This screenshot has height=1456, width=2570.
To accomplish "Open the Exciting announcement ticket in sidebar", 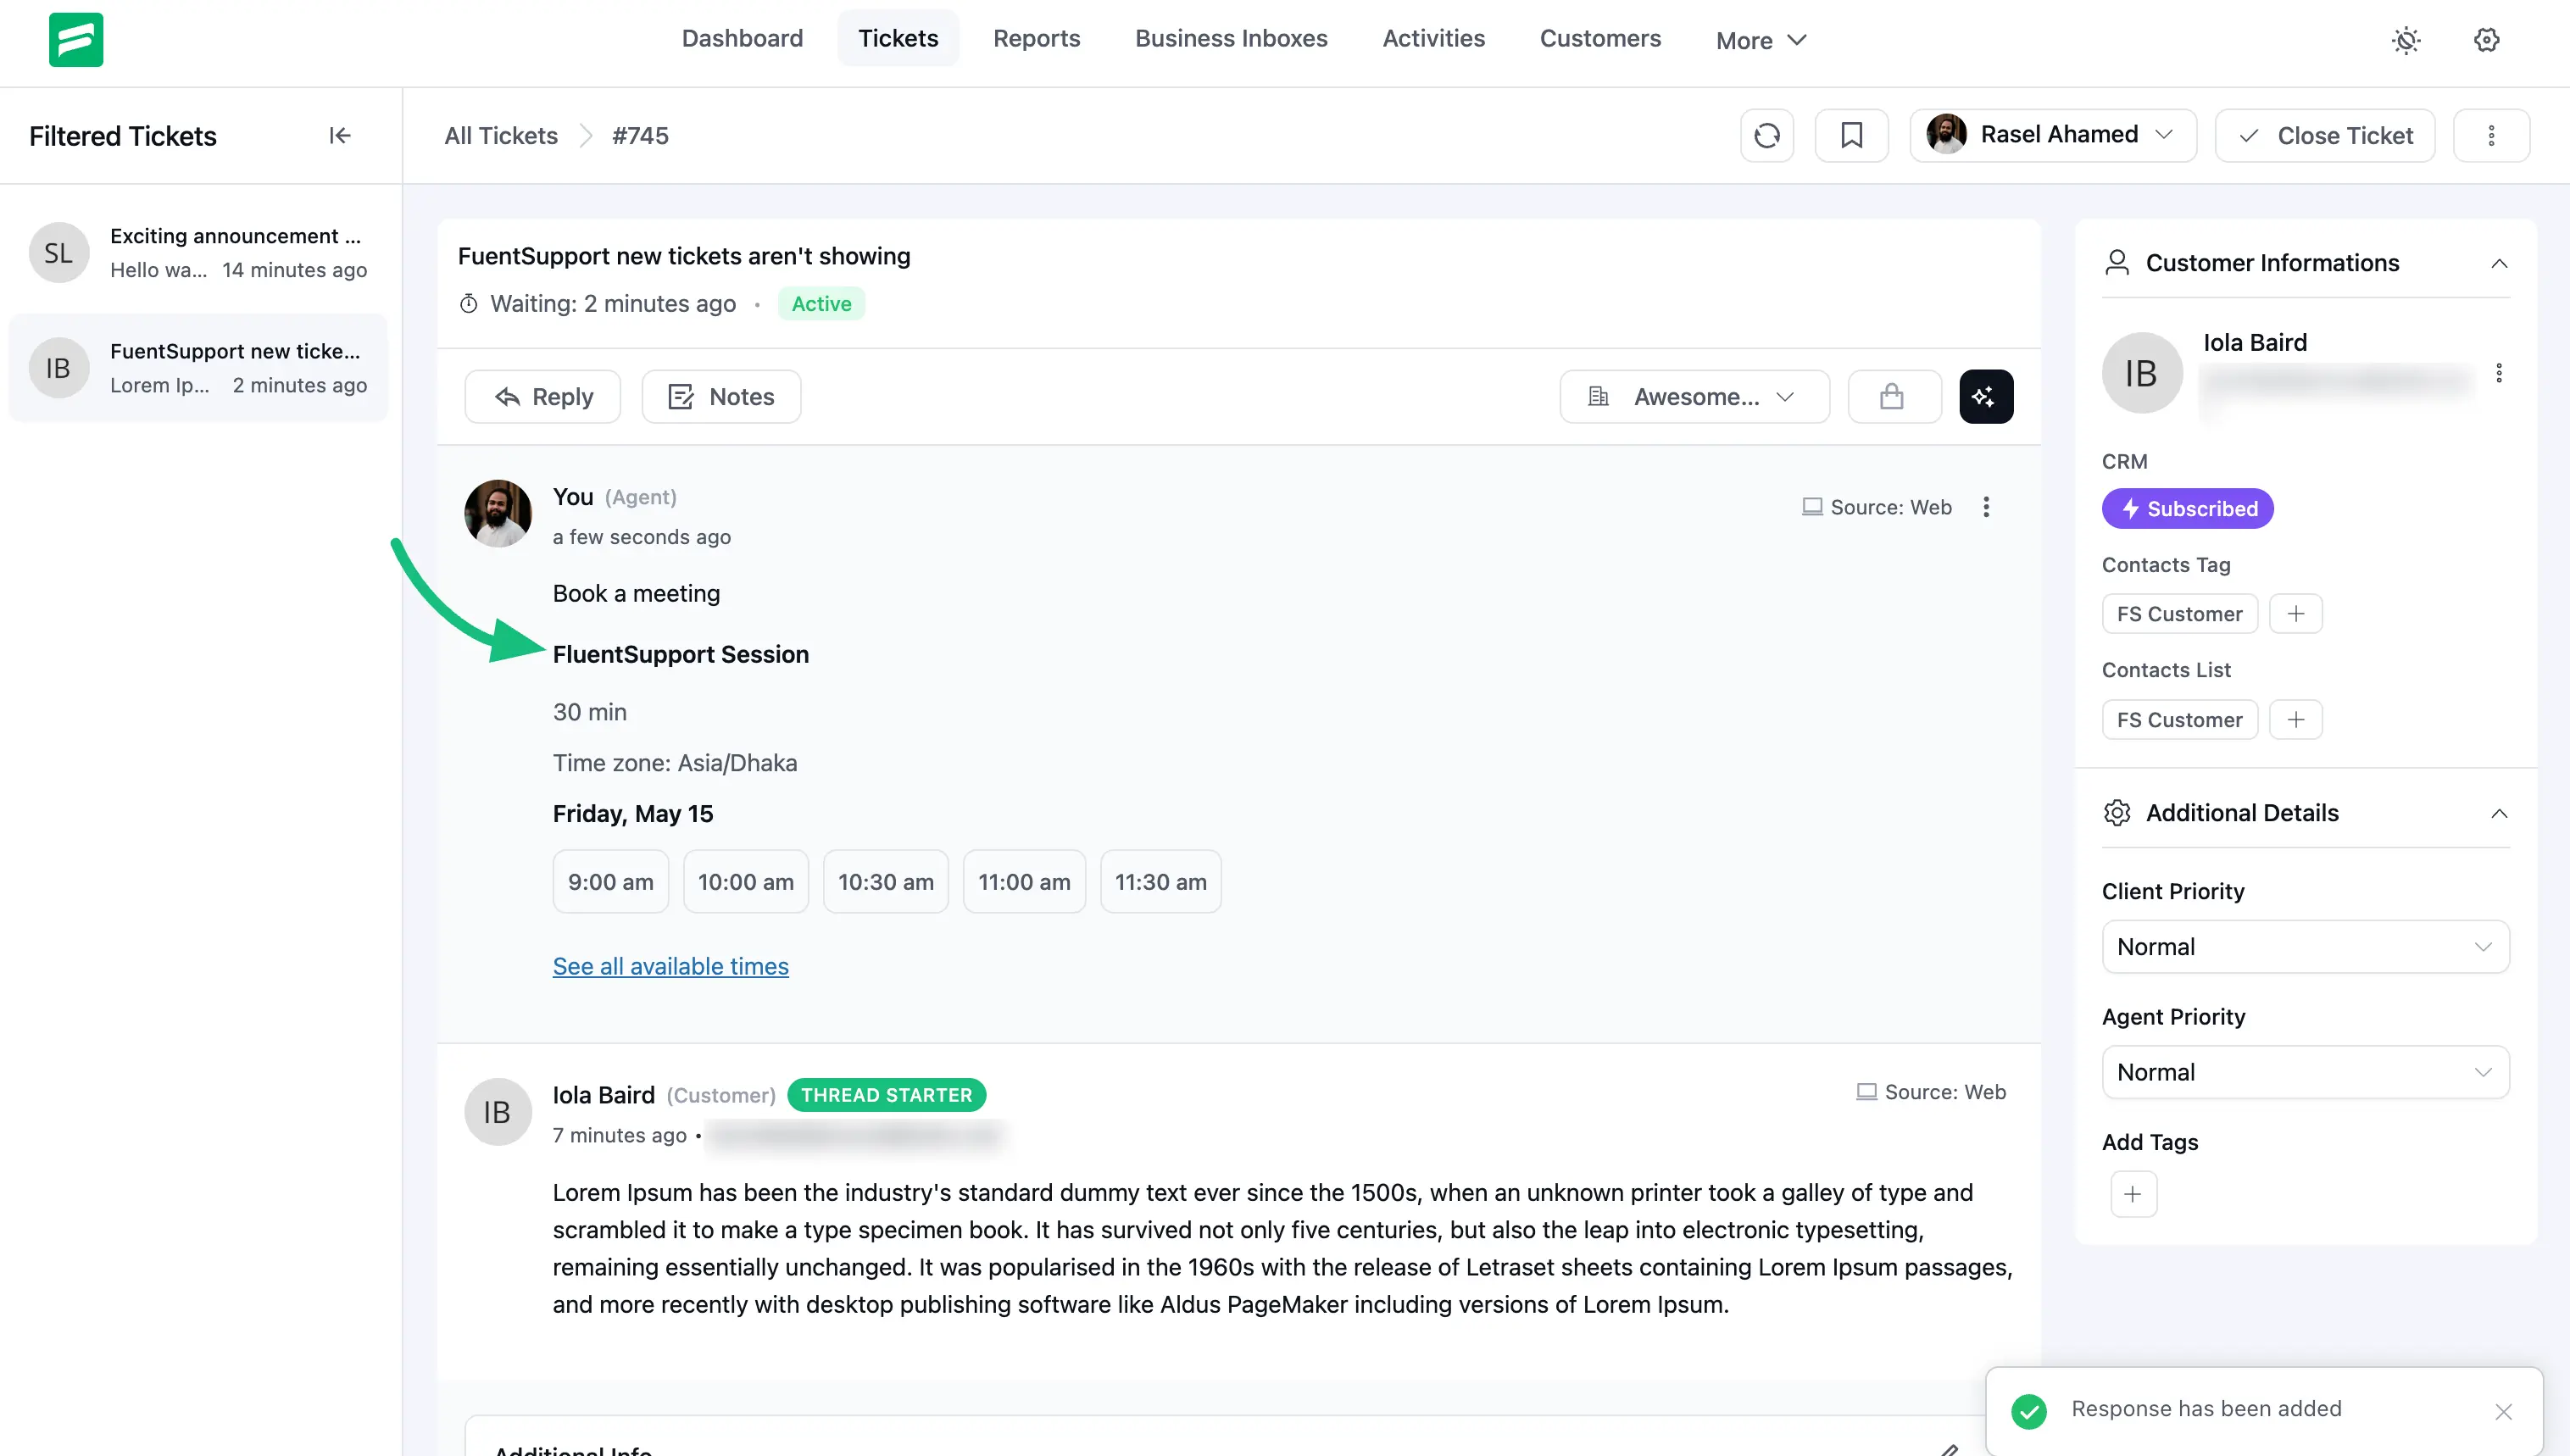I will (x=198, y=252).
